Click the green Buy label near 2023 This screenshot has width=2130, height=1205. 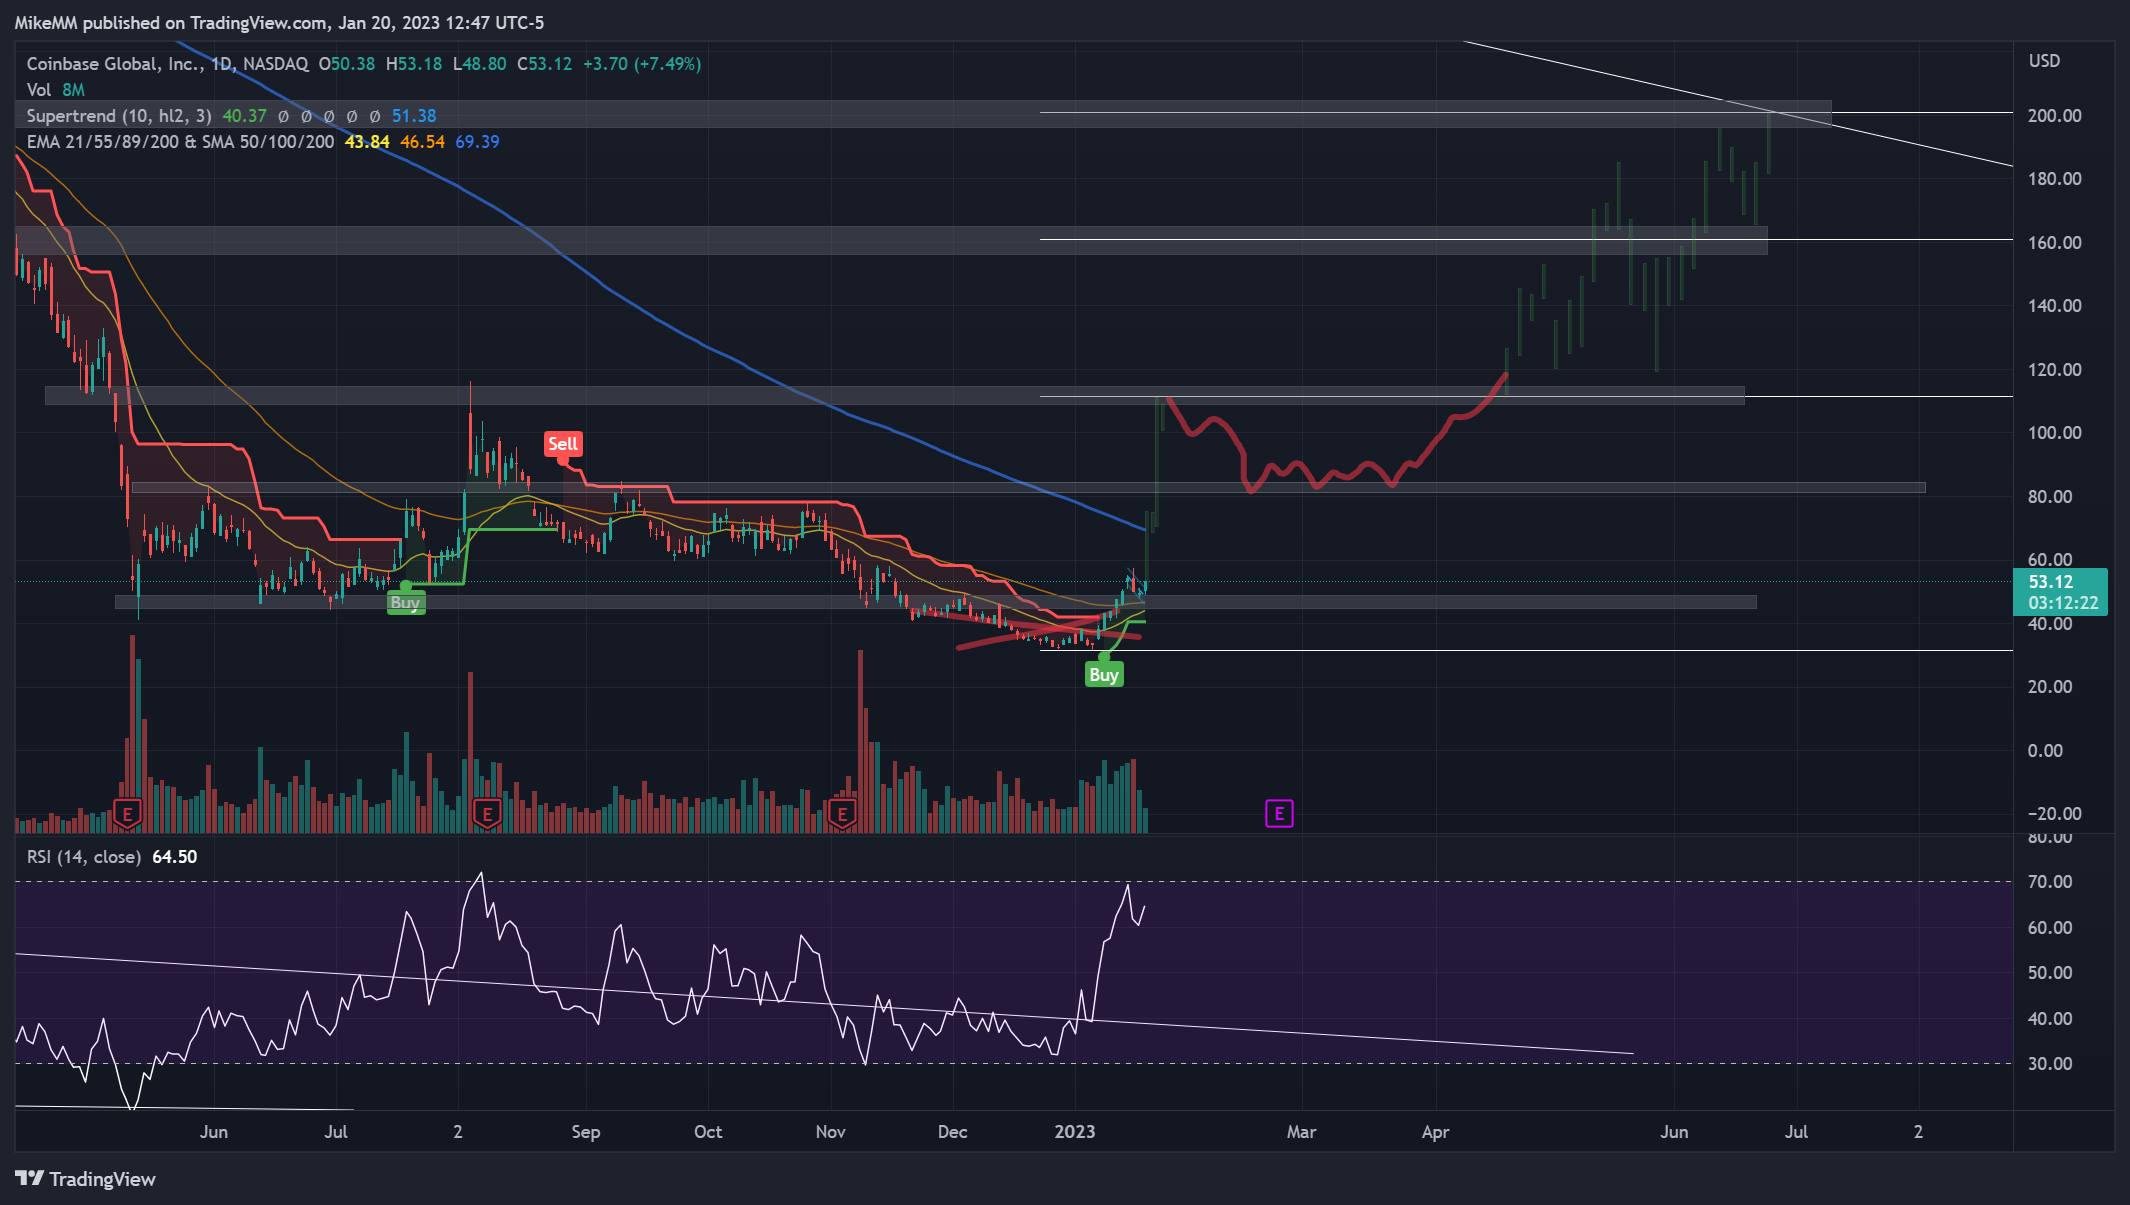point(1104,675)
